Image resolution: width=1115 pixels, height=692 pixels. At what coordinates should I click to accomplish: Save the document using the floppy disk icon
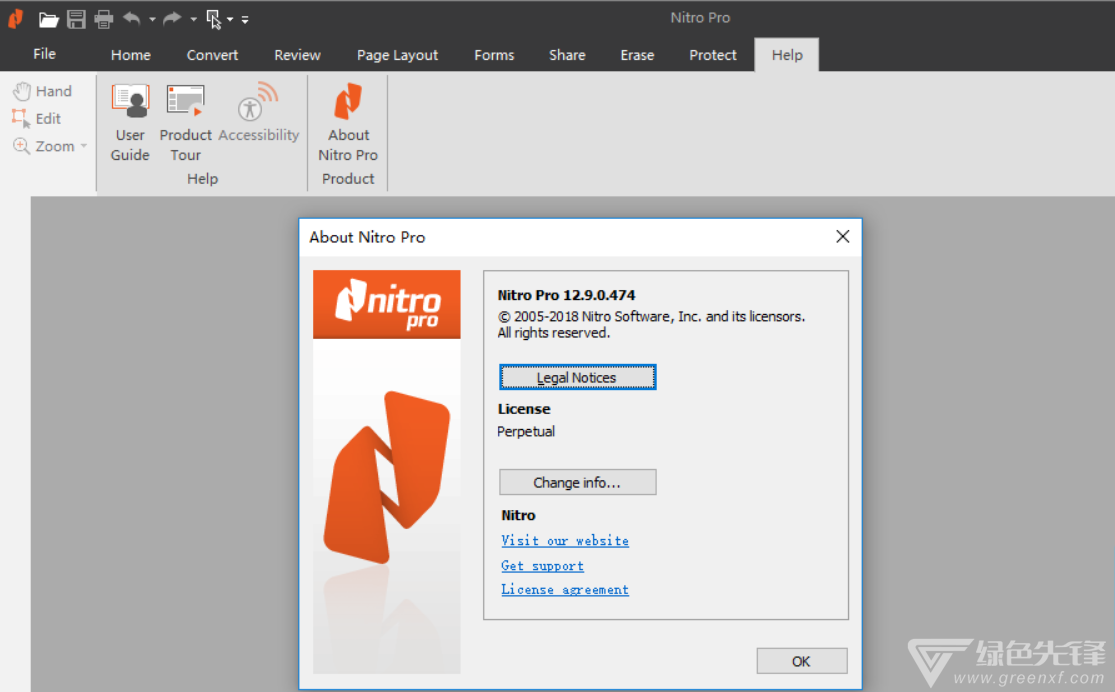click(x=76, y=19)
